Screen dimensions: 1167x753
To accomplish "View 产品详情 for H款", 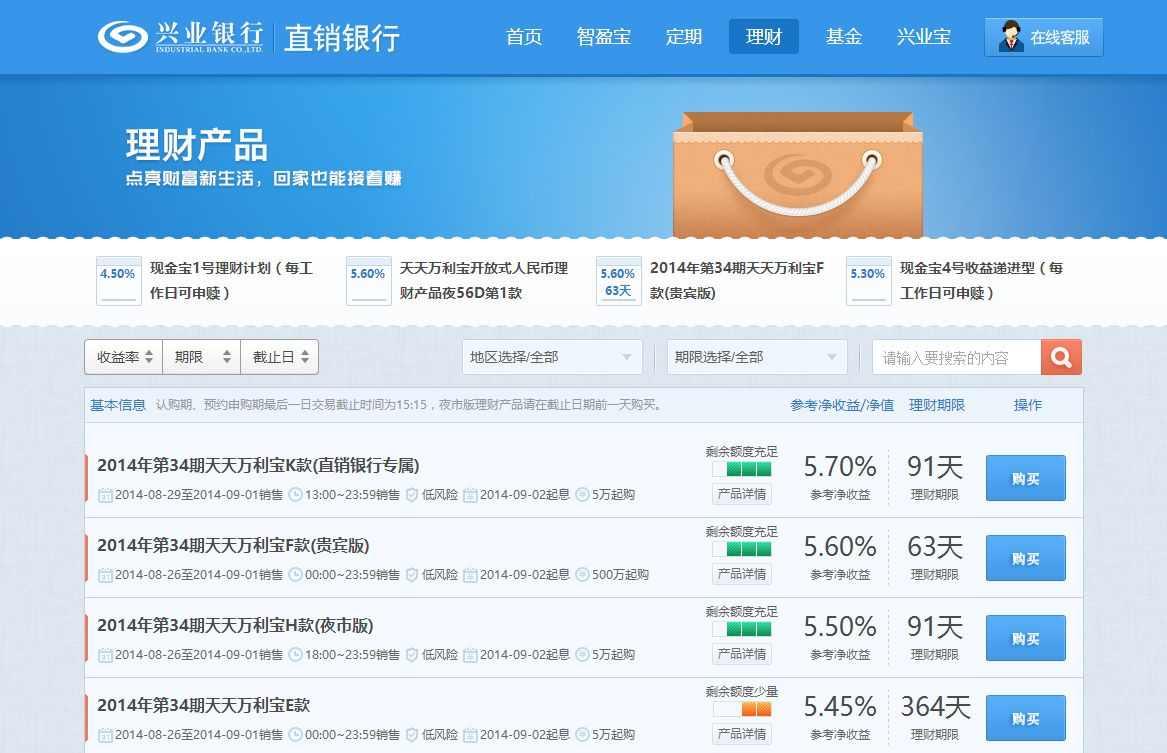I will coord(741,654).
